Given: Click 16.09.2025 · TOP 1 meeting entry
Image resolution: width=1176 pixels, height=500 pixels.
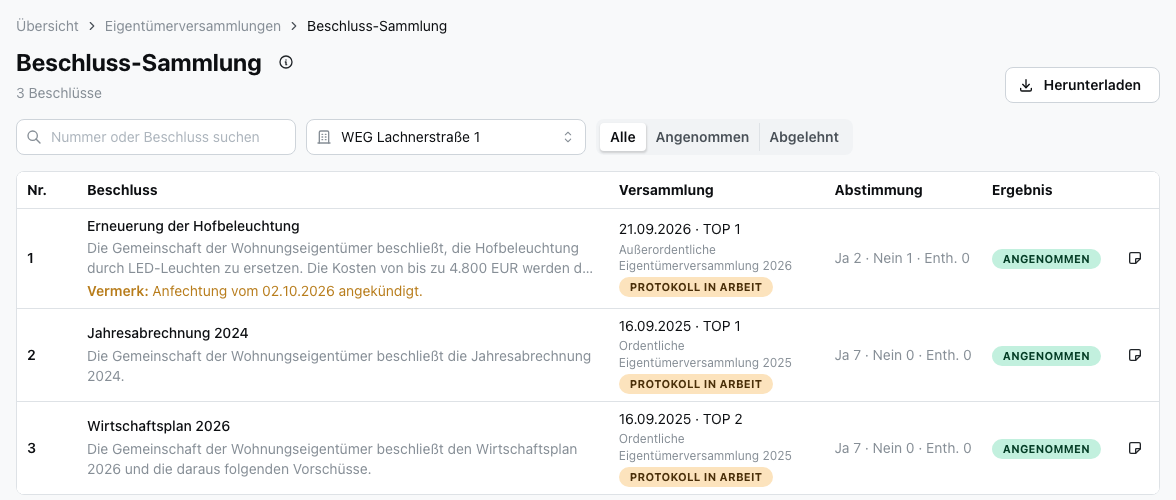Looking at the screenshot, I should coord(680,326).
